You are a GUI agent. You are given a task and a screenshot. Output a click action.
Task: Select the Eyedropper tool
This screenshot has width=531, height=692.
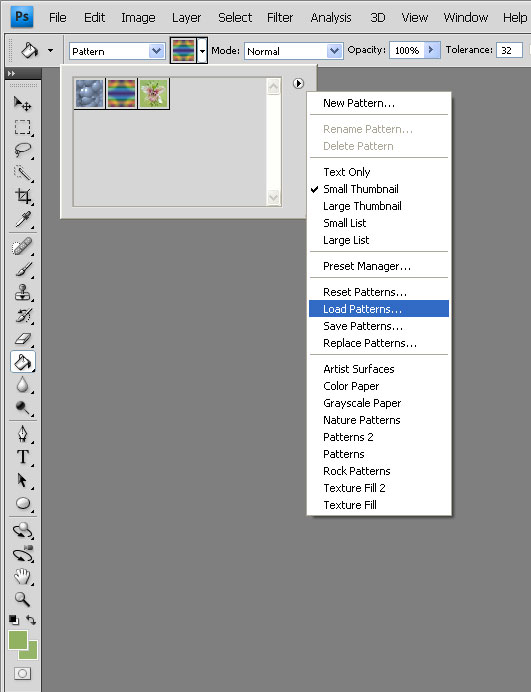click(x=23, y=219)
